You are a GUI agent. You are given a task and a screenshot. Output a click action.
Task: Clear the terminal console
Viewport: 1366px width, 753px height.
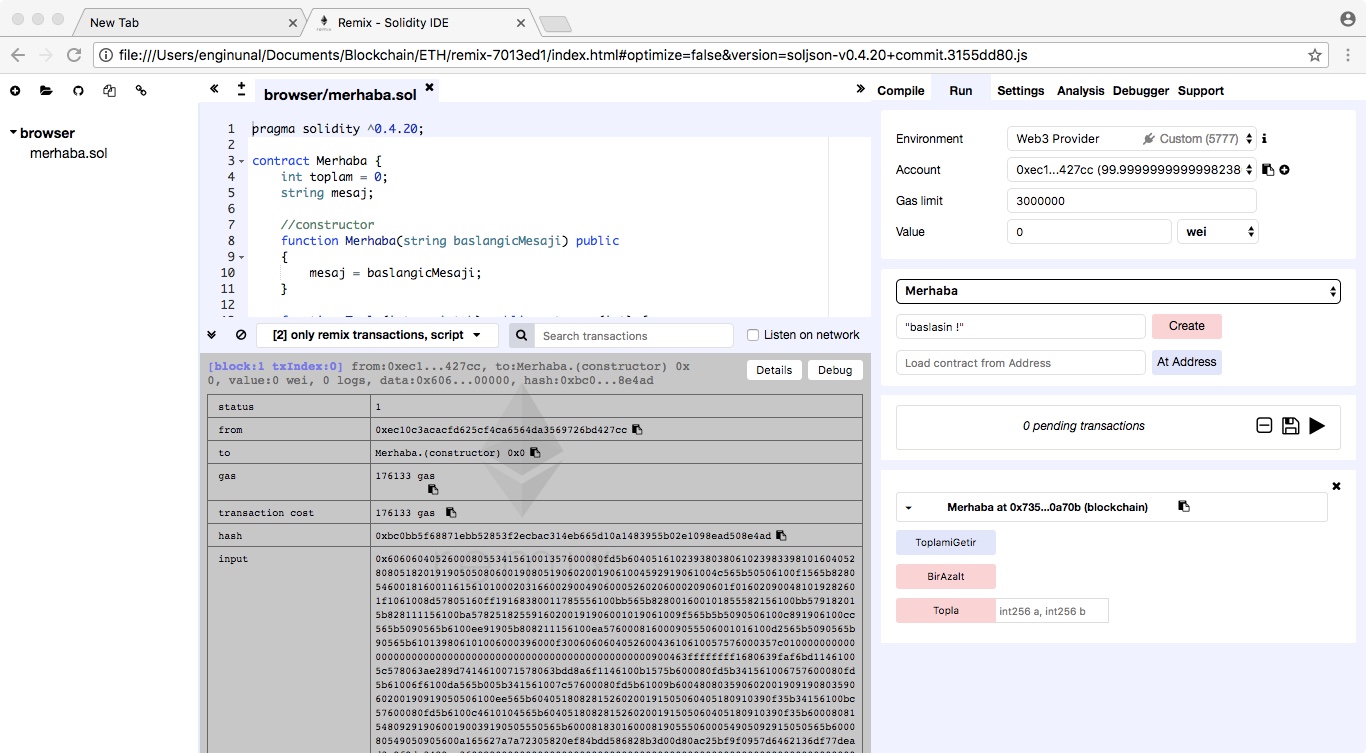241,335
